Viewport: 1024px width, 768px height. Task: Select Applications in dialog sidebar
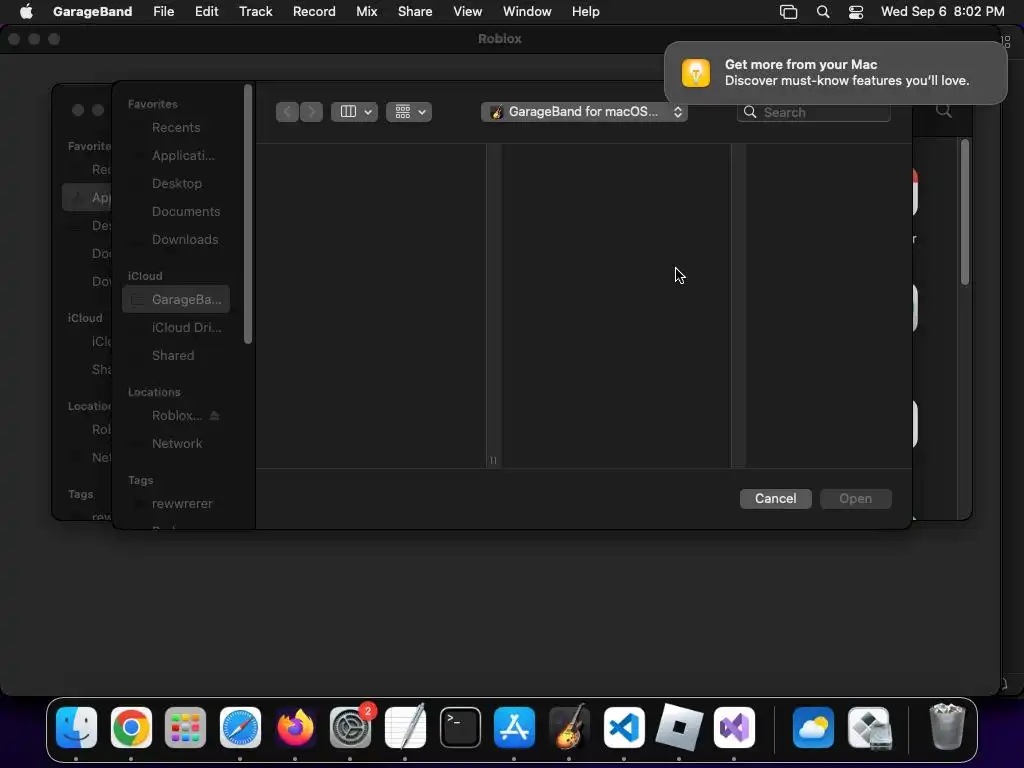[x=176, y=155]
